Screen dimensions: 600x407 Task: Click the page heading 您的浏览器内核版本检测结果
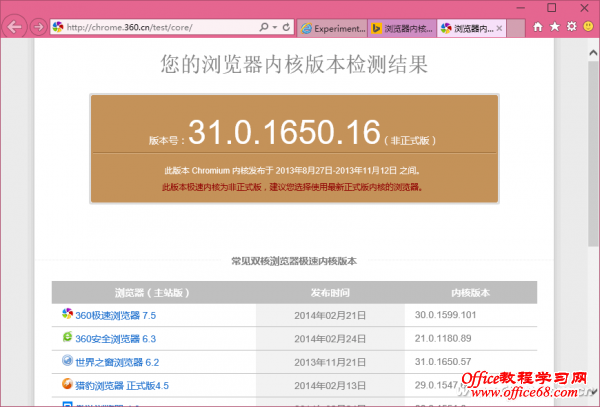coord(294,64)
